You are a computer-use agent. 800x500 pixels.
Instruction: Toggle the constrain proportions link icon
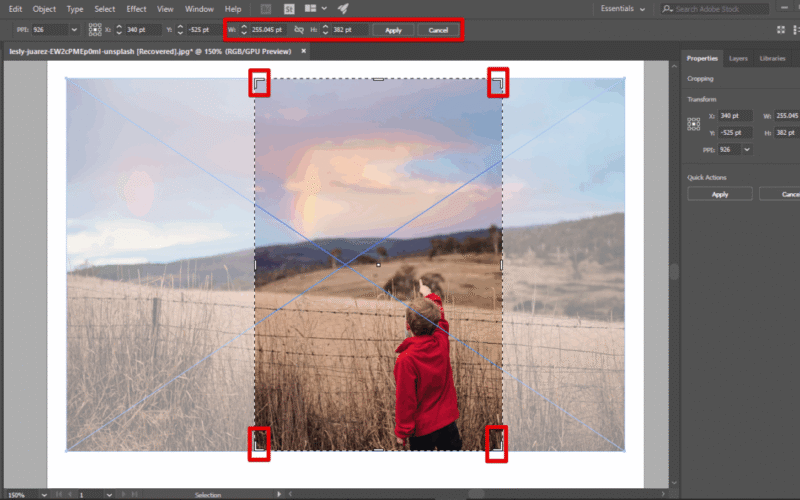pyautogui.click(x=299, y=30)
